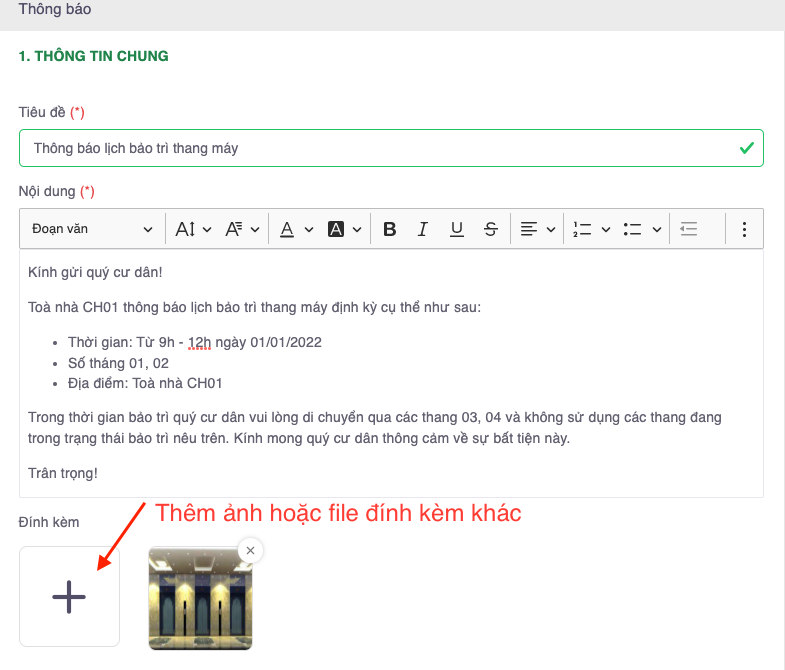Image resolution: width=785 pixels, height=670 pixels.
Task: Open the font color picker
Action: pyautogui.click(x=295, y=229)
